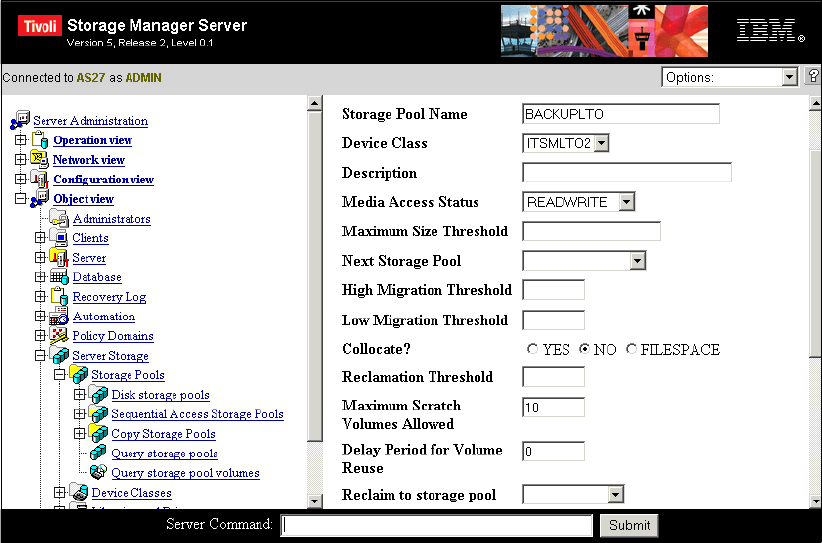Click the Query storage pools cube icon

pos(98,453)
